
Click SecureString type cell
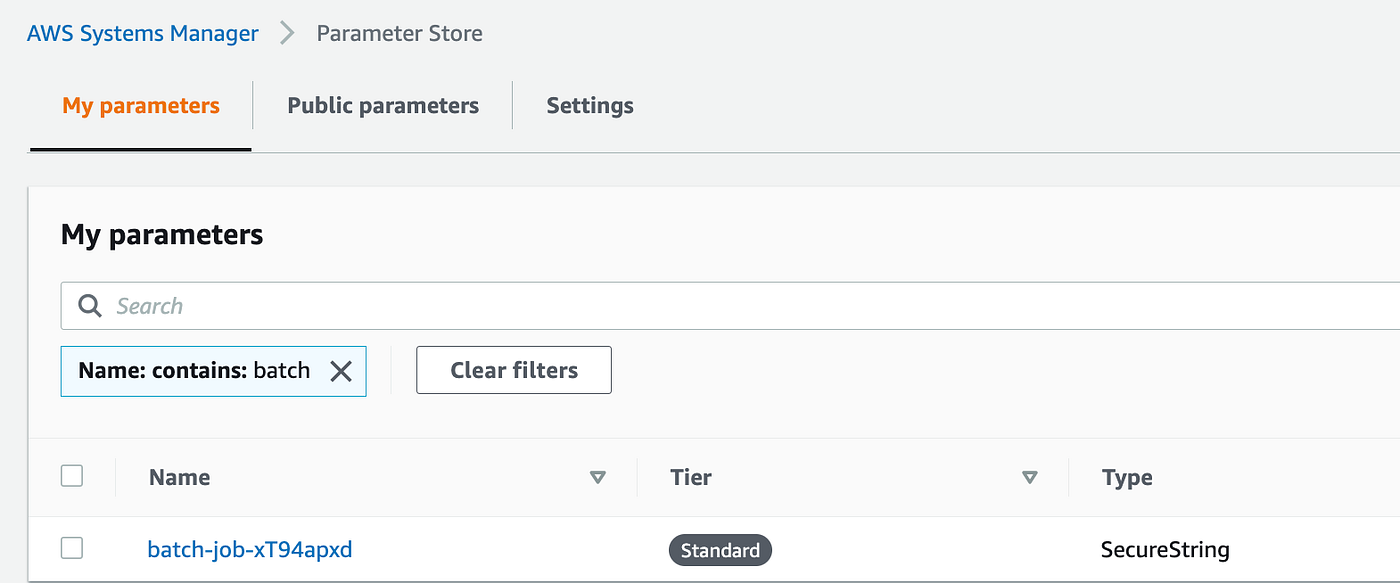[x=1165, y=549]
